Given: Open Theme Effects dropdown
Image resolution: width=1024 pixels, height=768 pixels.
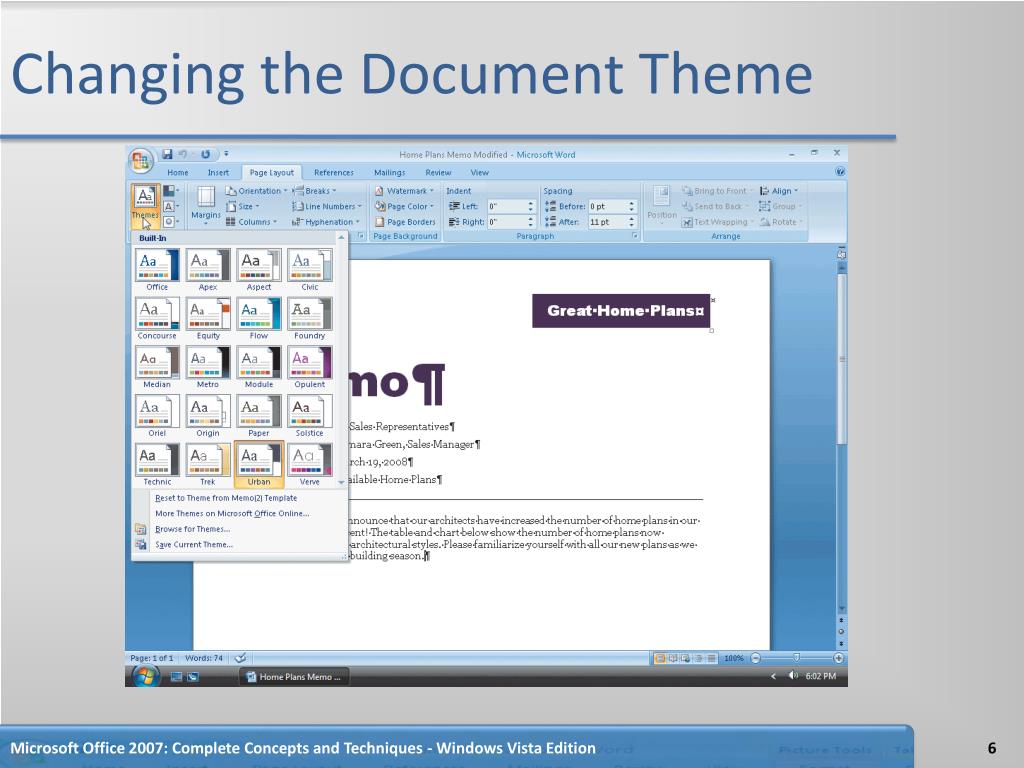Looking at the screenshot, I should (x=170, y=221).
